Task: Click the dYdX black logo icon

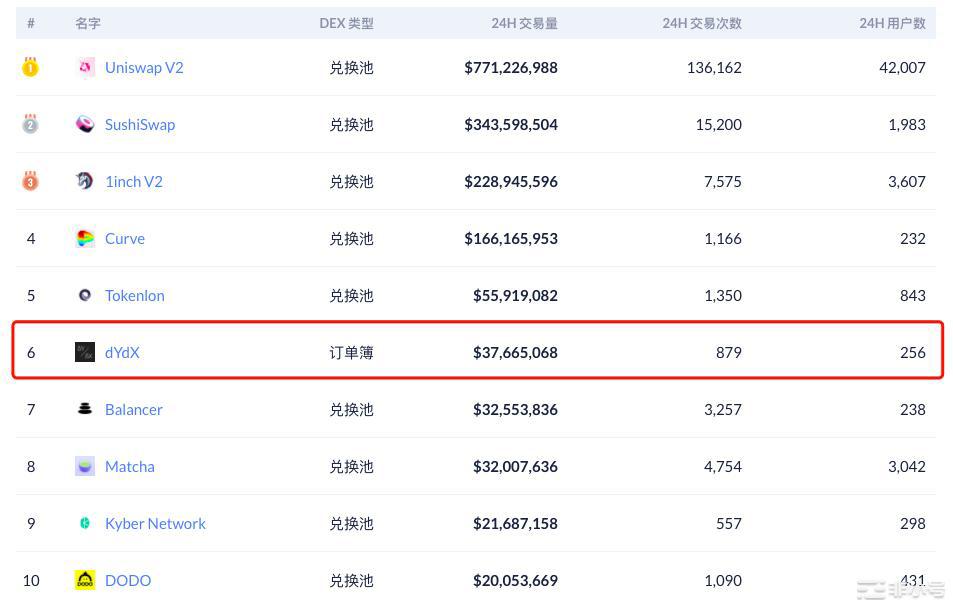Action: tap(85, 352)
